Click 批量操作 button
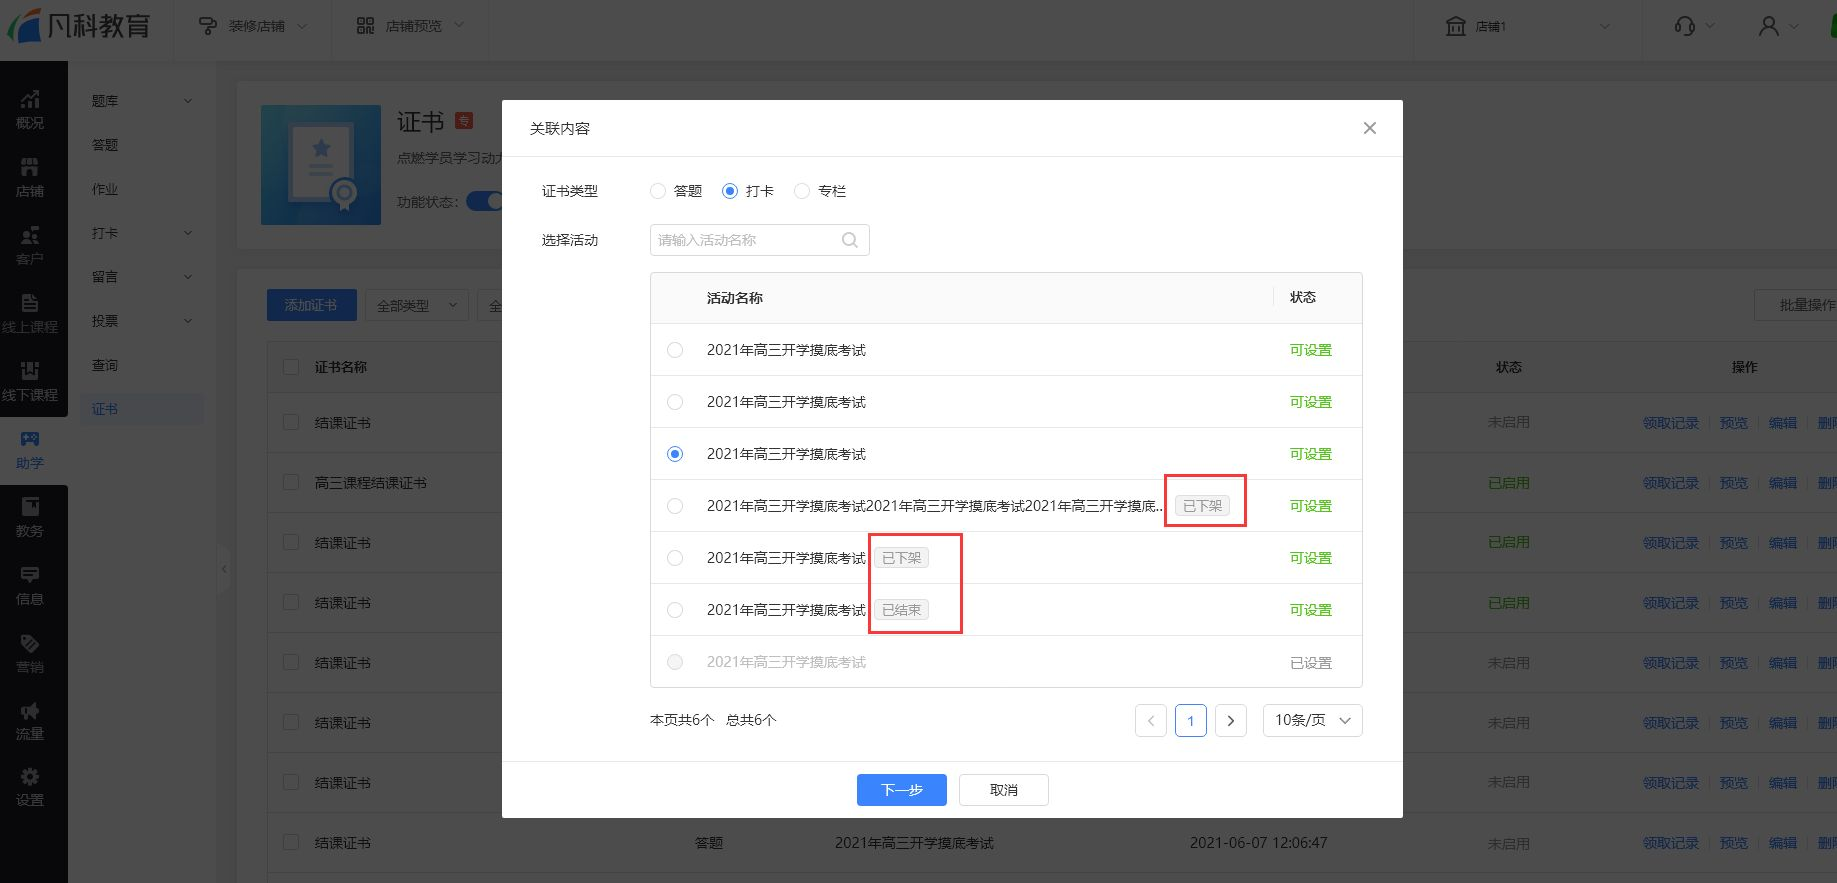Image resolution: width=1837 pixels, height=883 pixels. click(x=1800, y=305)
